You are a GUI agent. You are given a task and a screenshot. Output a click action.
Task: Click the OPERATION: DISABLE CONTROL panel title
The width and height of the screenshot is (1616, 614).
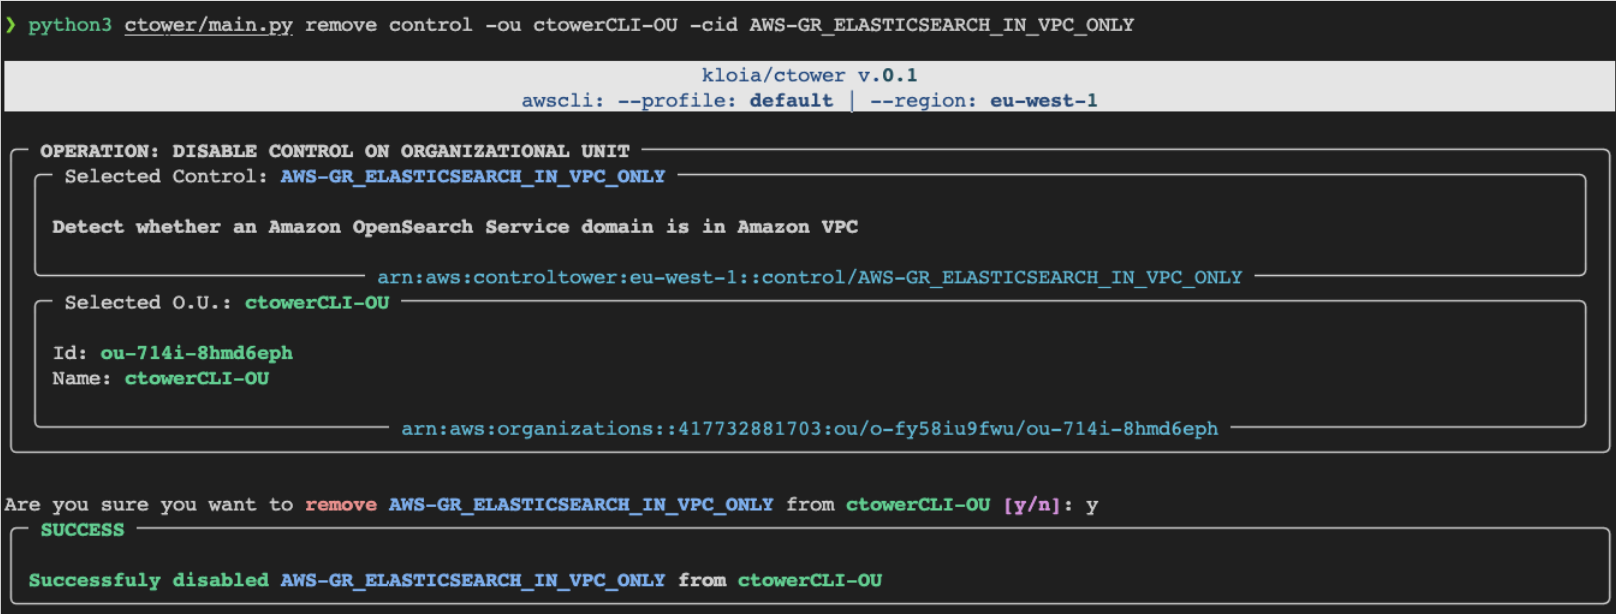click(x=334, y=151)
